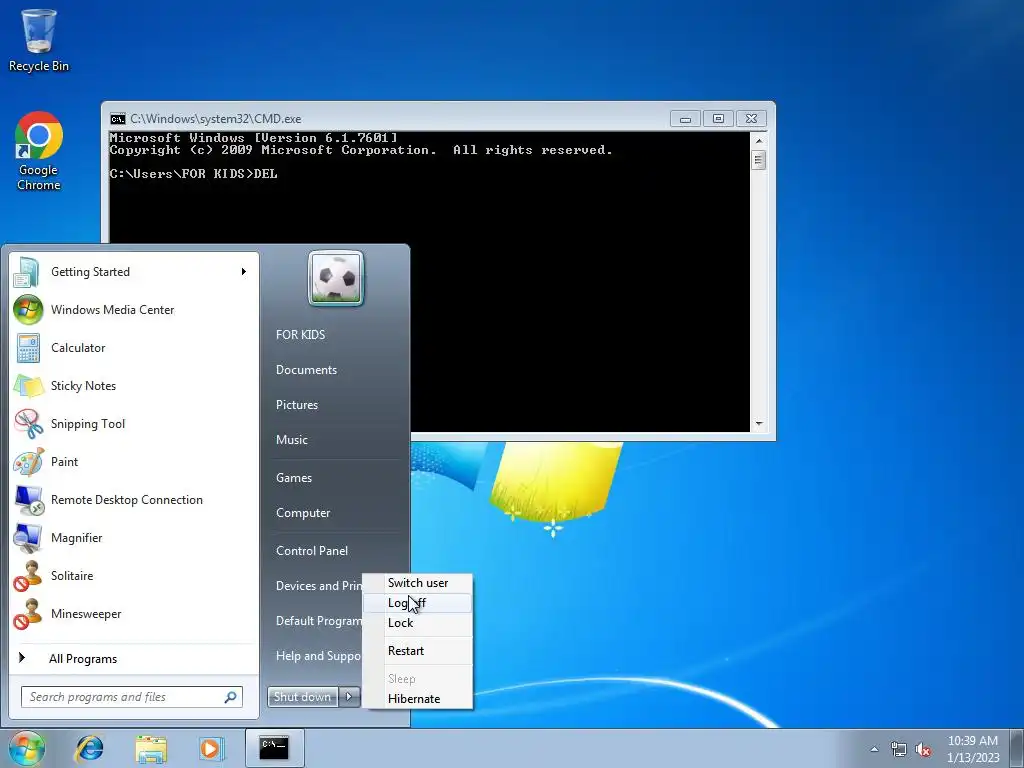Viewport: 1024px width, 768px height.
Task: Open Windows Media Player from the taskbar
Action: (211, 748)
